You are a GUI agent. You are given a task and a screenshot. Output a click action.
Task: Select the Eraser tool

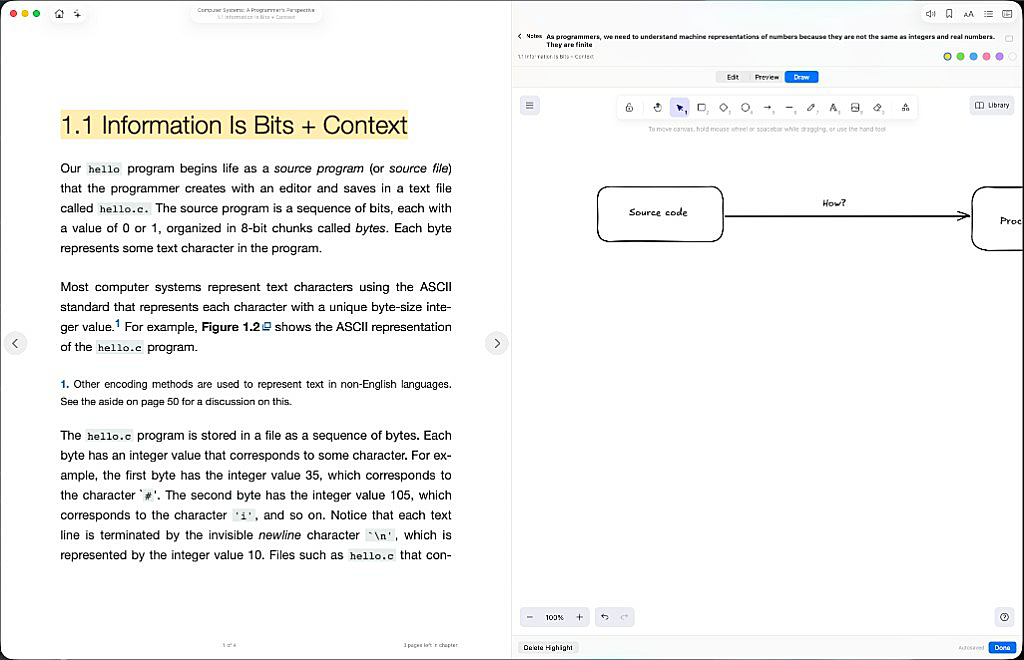click(x=877, y=108)
